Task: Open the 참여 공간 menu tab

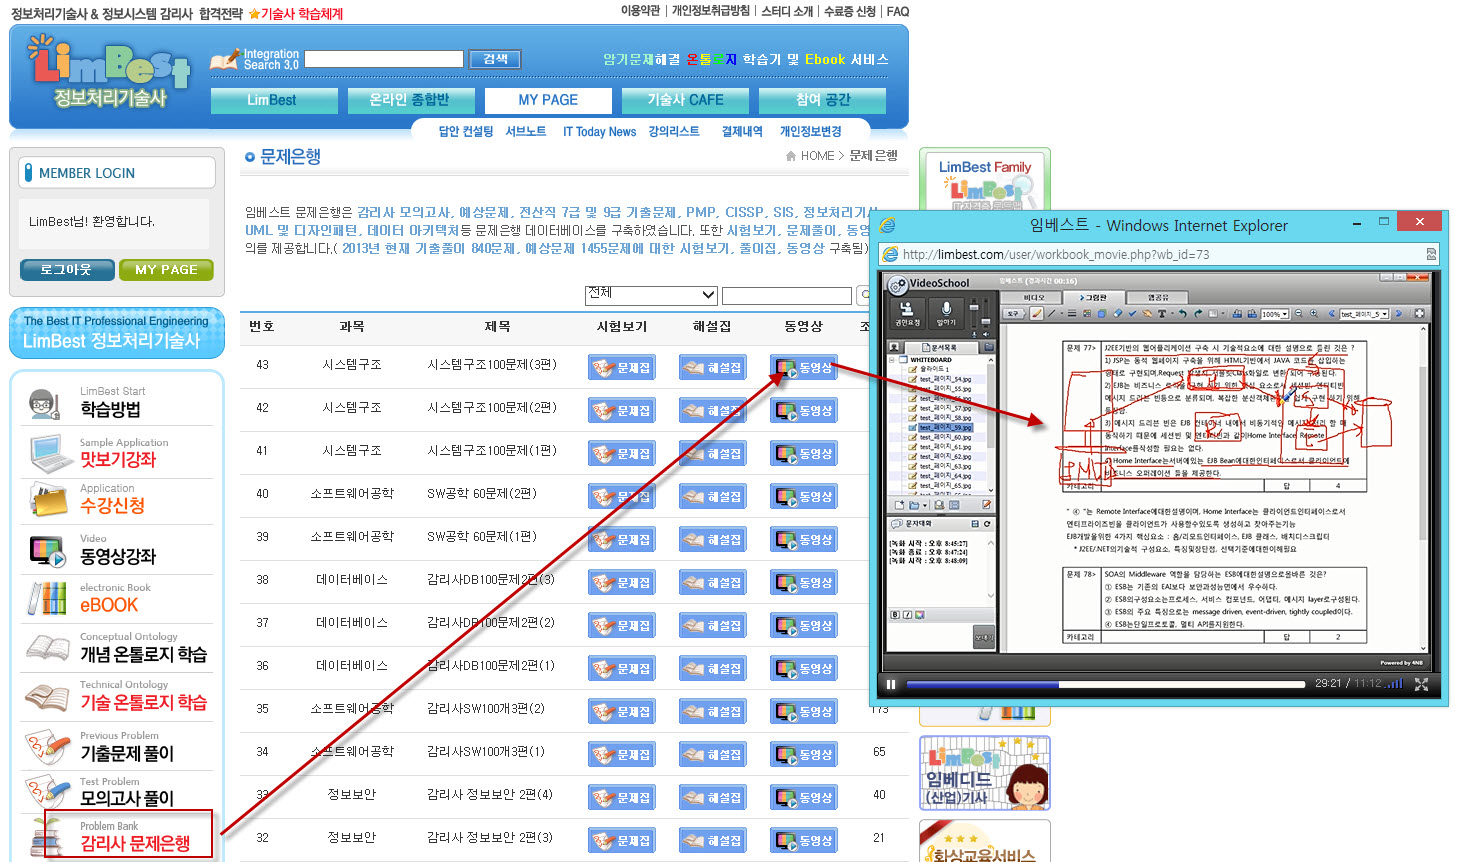Action: point(822,100)
